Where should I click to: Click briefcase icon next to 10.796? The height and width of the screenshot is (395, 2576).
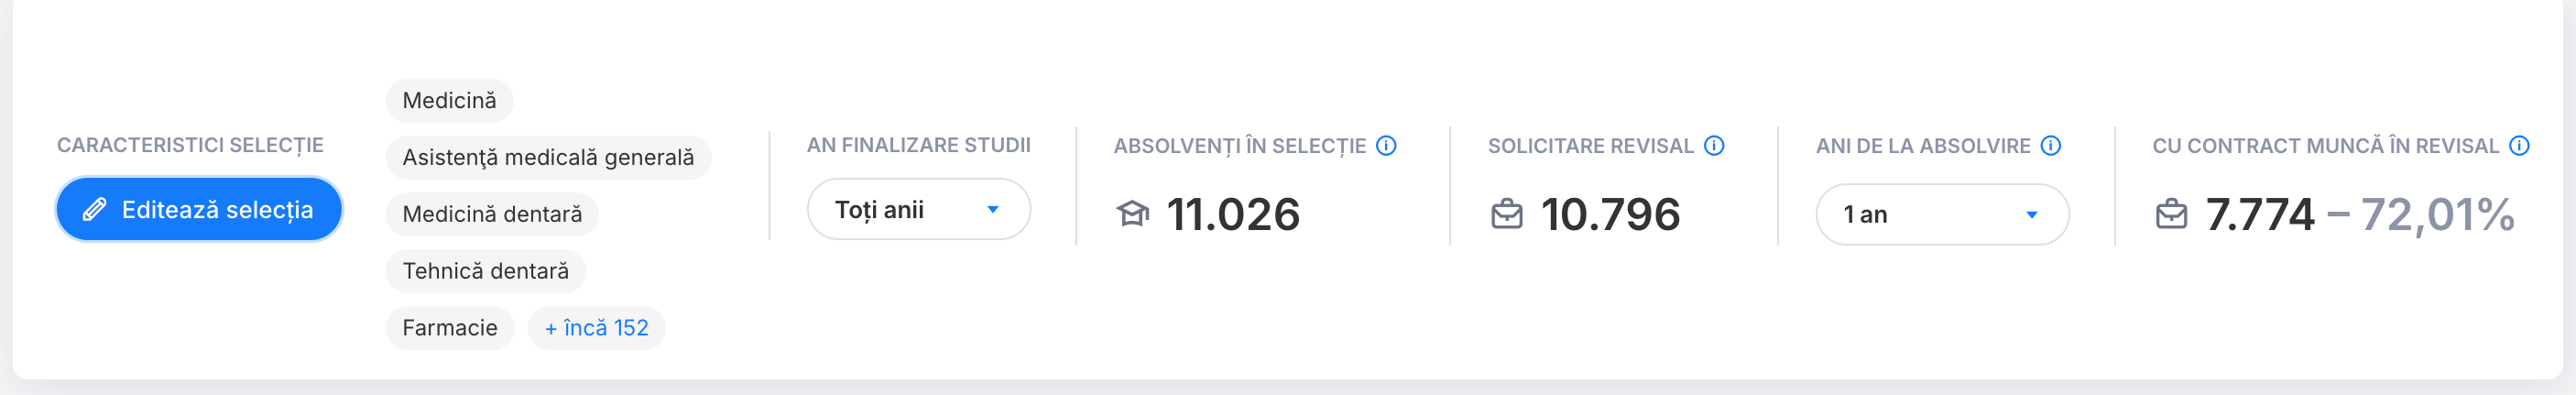(x=1507, y=214)
